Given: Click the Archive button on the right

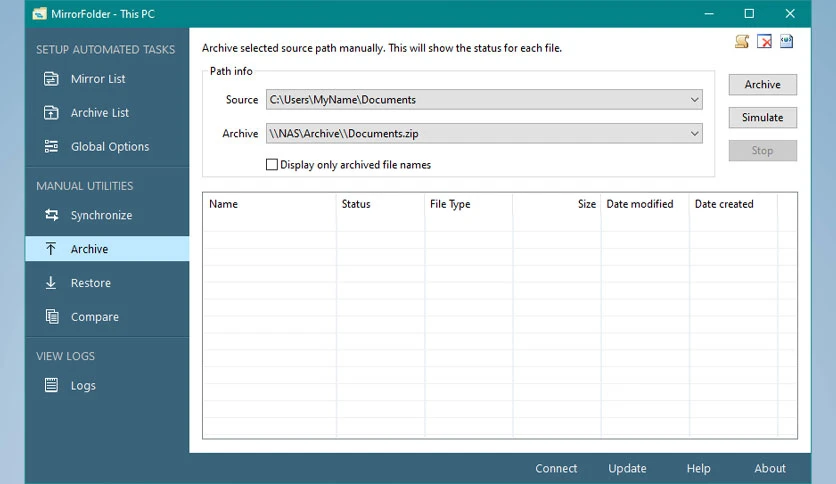Looking at the screenshot, I should [x=762, y=84].
